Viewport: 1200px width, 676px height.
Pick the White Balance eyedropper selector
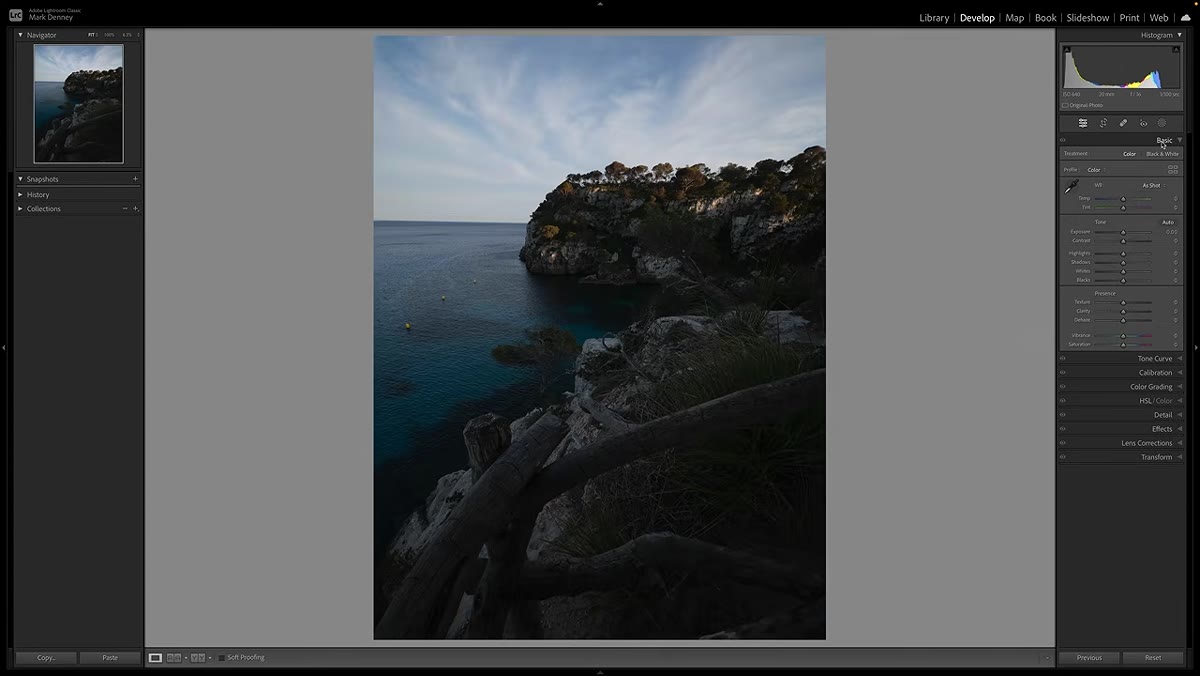(x=1071, y=187)
